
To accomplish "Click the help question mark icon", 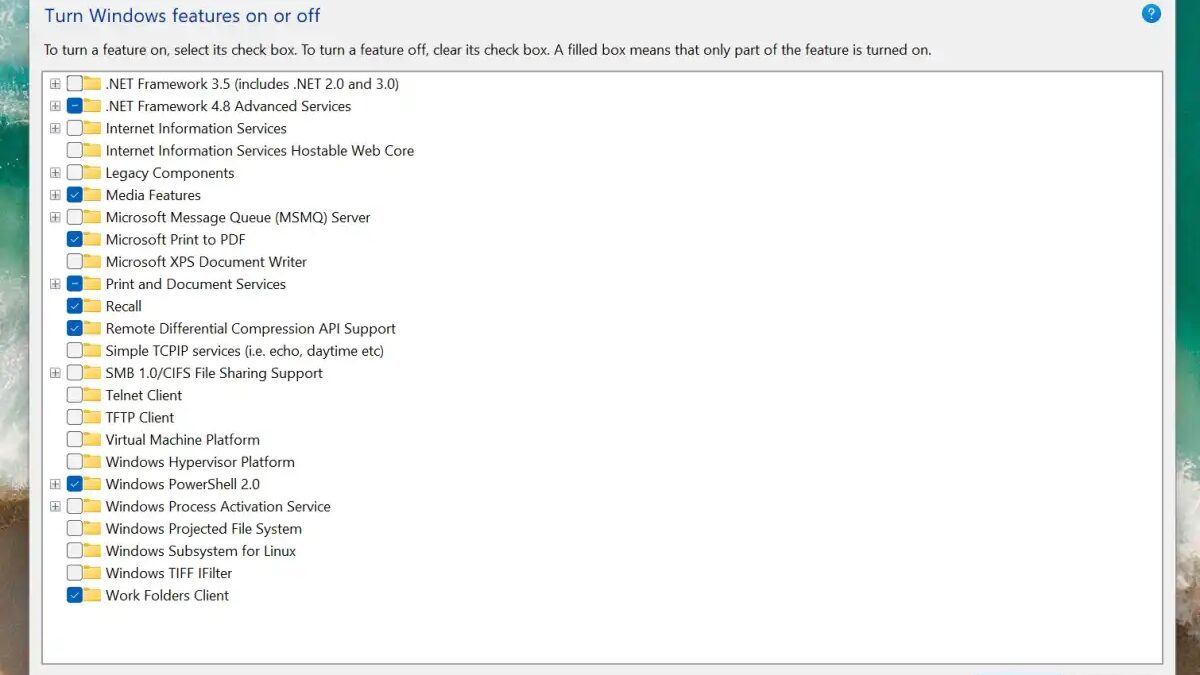I will tap(1151, 14).
